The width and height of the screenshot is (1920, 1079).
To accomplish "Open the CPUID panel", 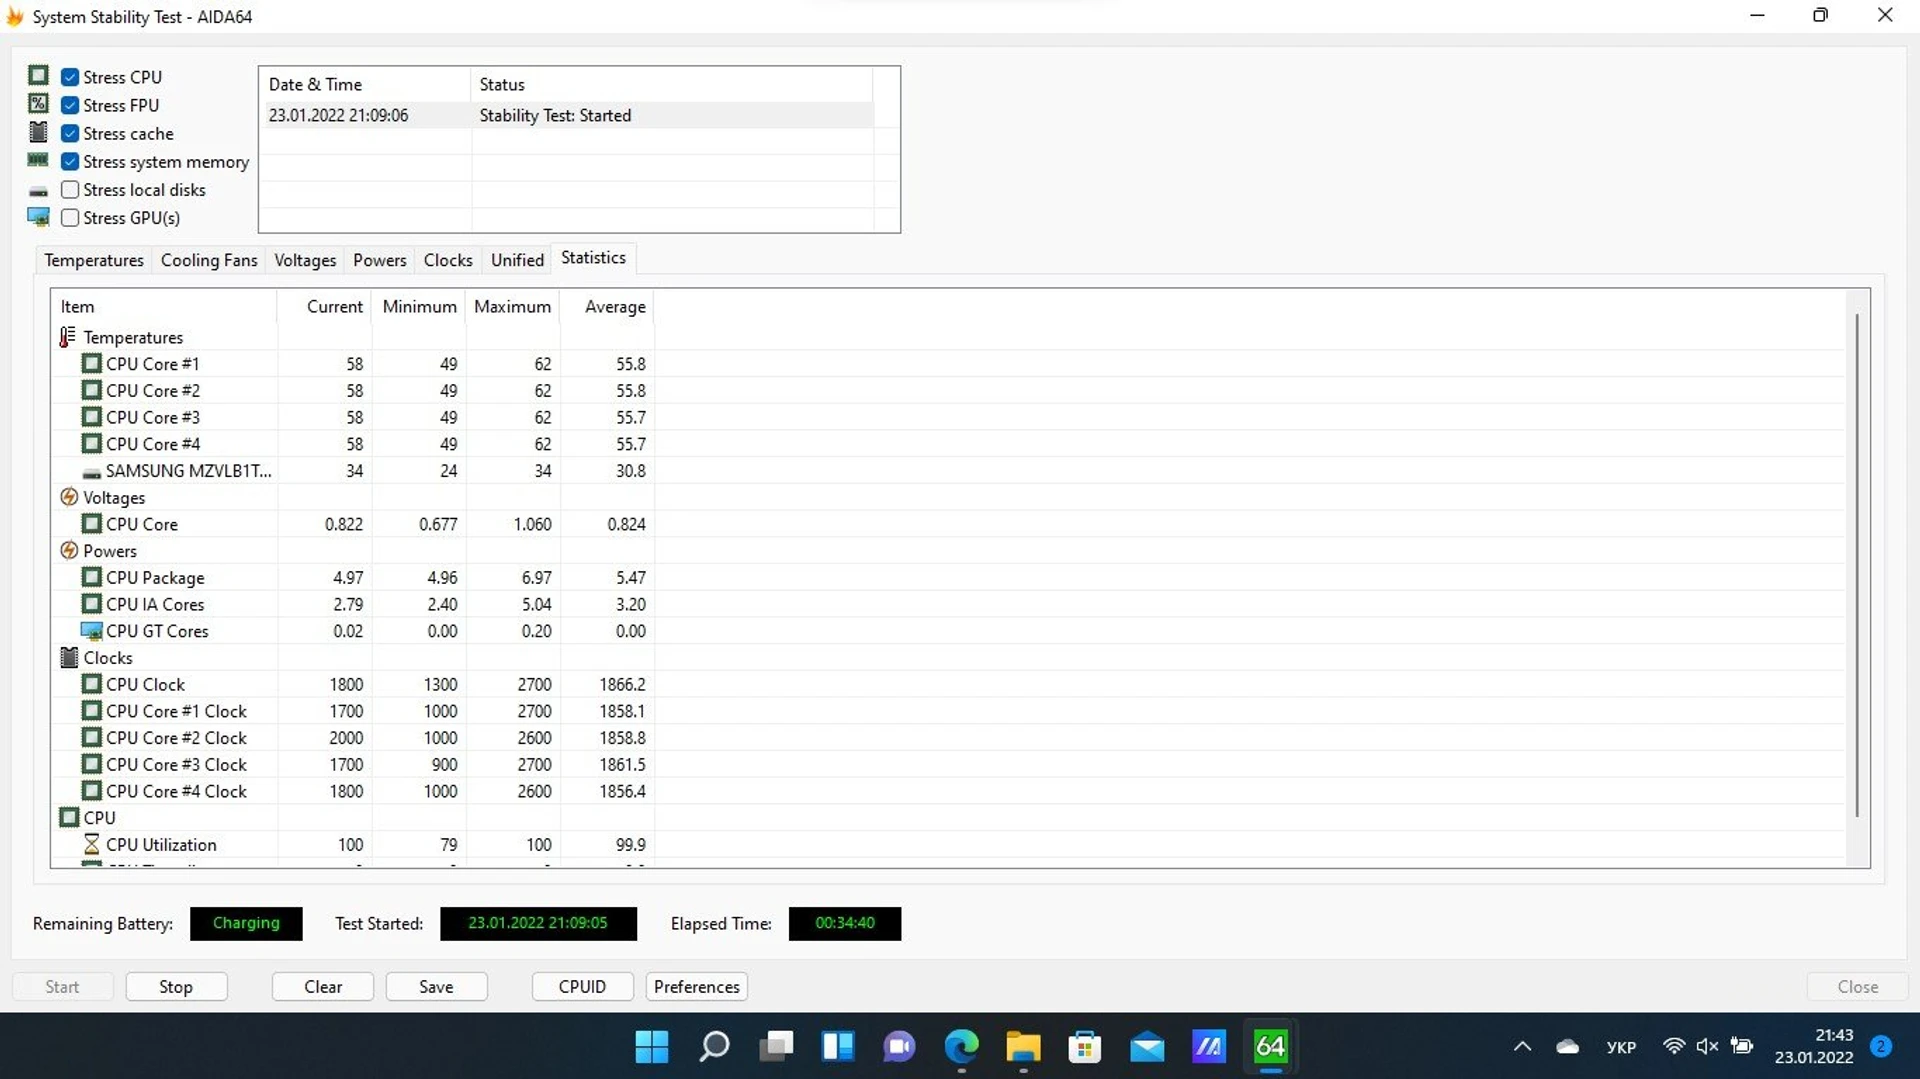I will pyautogui.click(x=582, y=986).
